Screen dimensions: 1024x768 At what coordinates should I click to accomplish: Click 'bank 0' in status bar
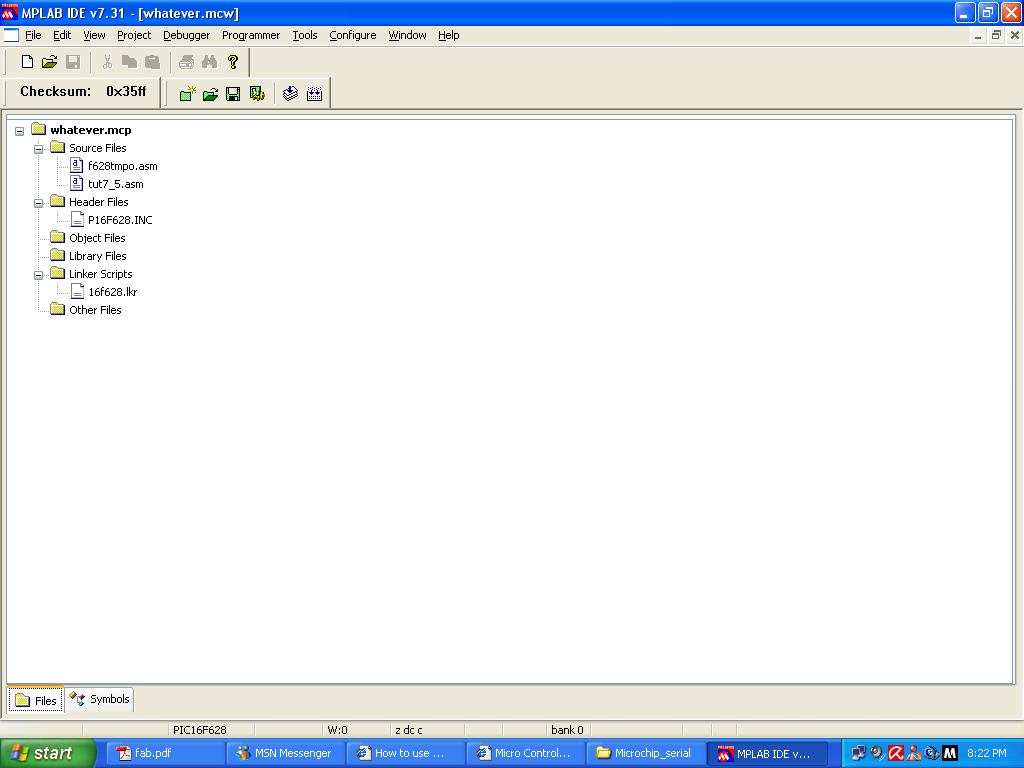click(567, 730)
